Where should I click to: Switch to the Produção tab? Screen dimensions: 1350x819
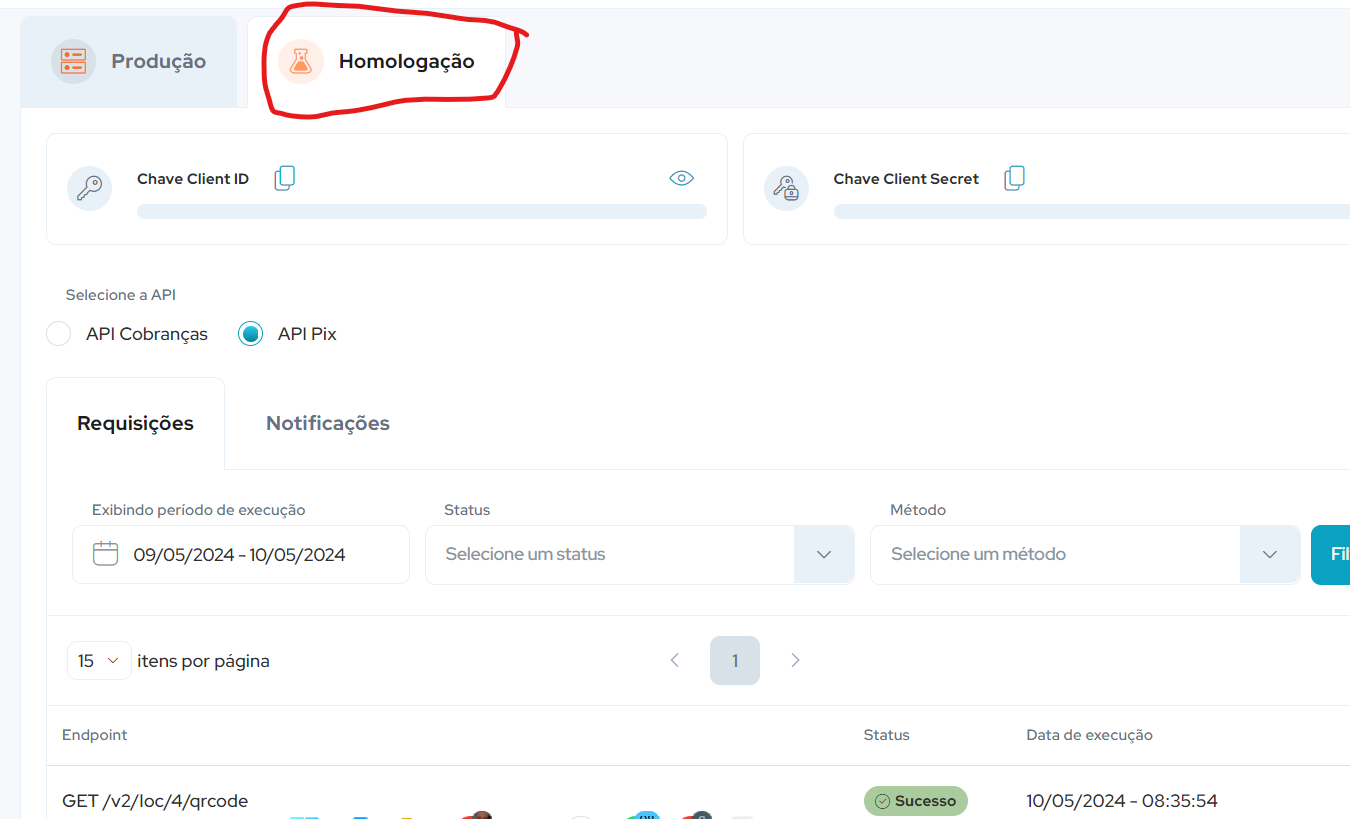pos(129,61)
